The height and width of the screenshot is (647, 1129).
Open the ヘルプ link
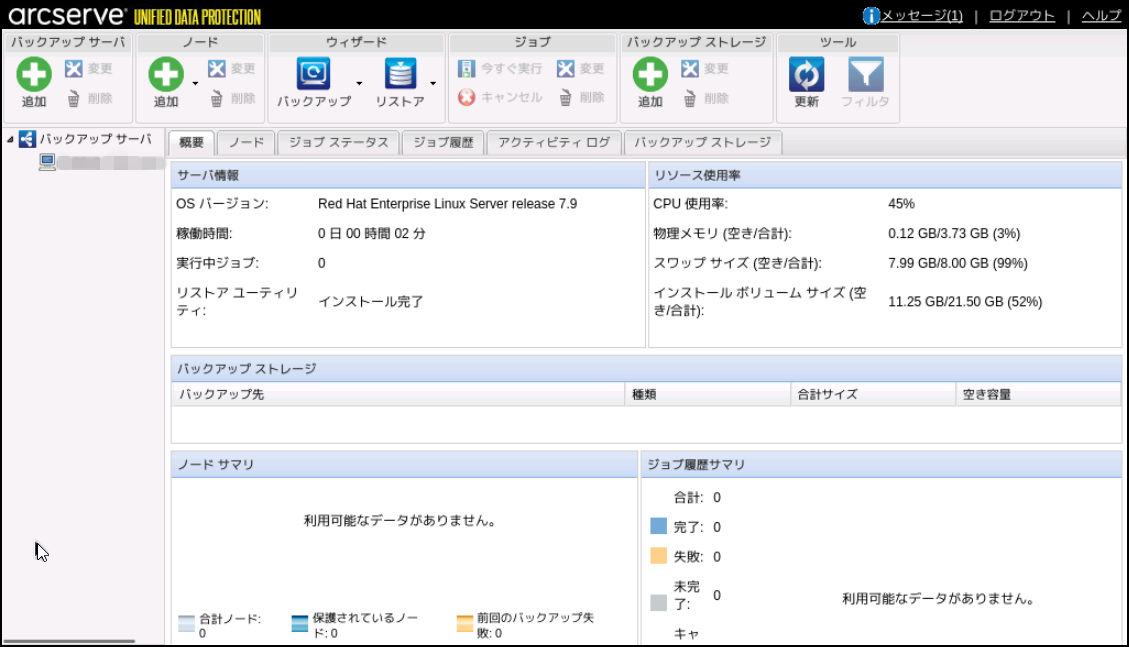(x=1101, y=16)
